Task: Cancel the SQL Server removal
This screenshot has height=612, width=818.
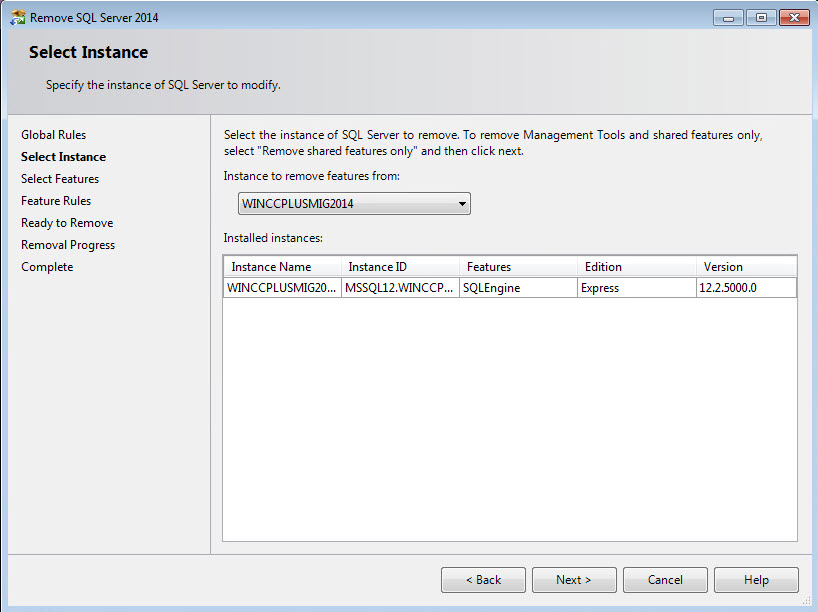Action: 665,580
